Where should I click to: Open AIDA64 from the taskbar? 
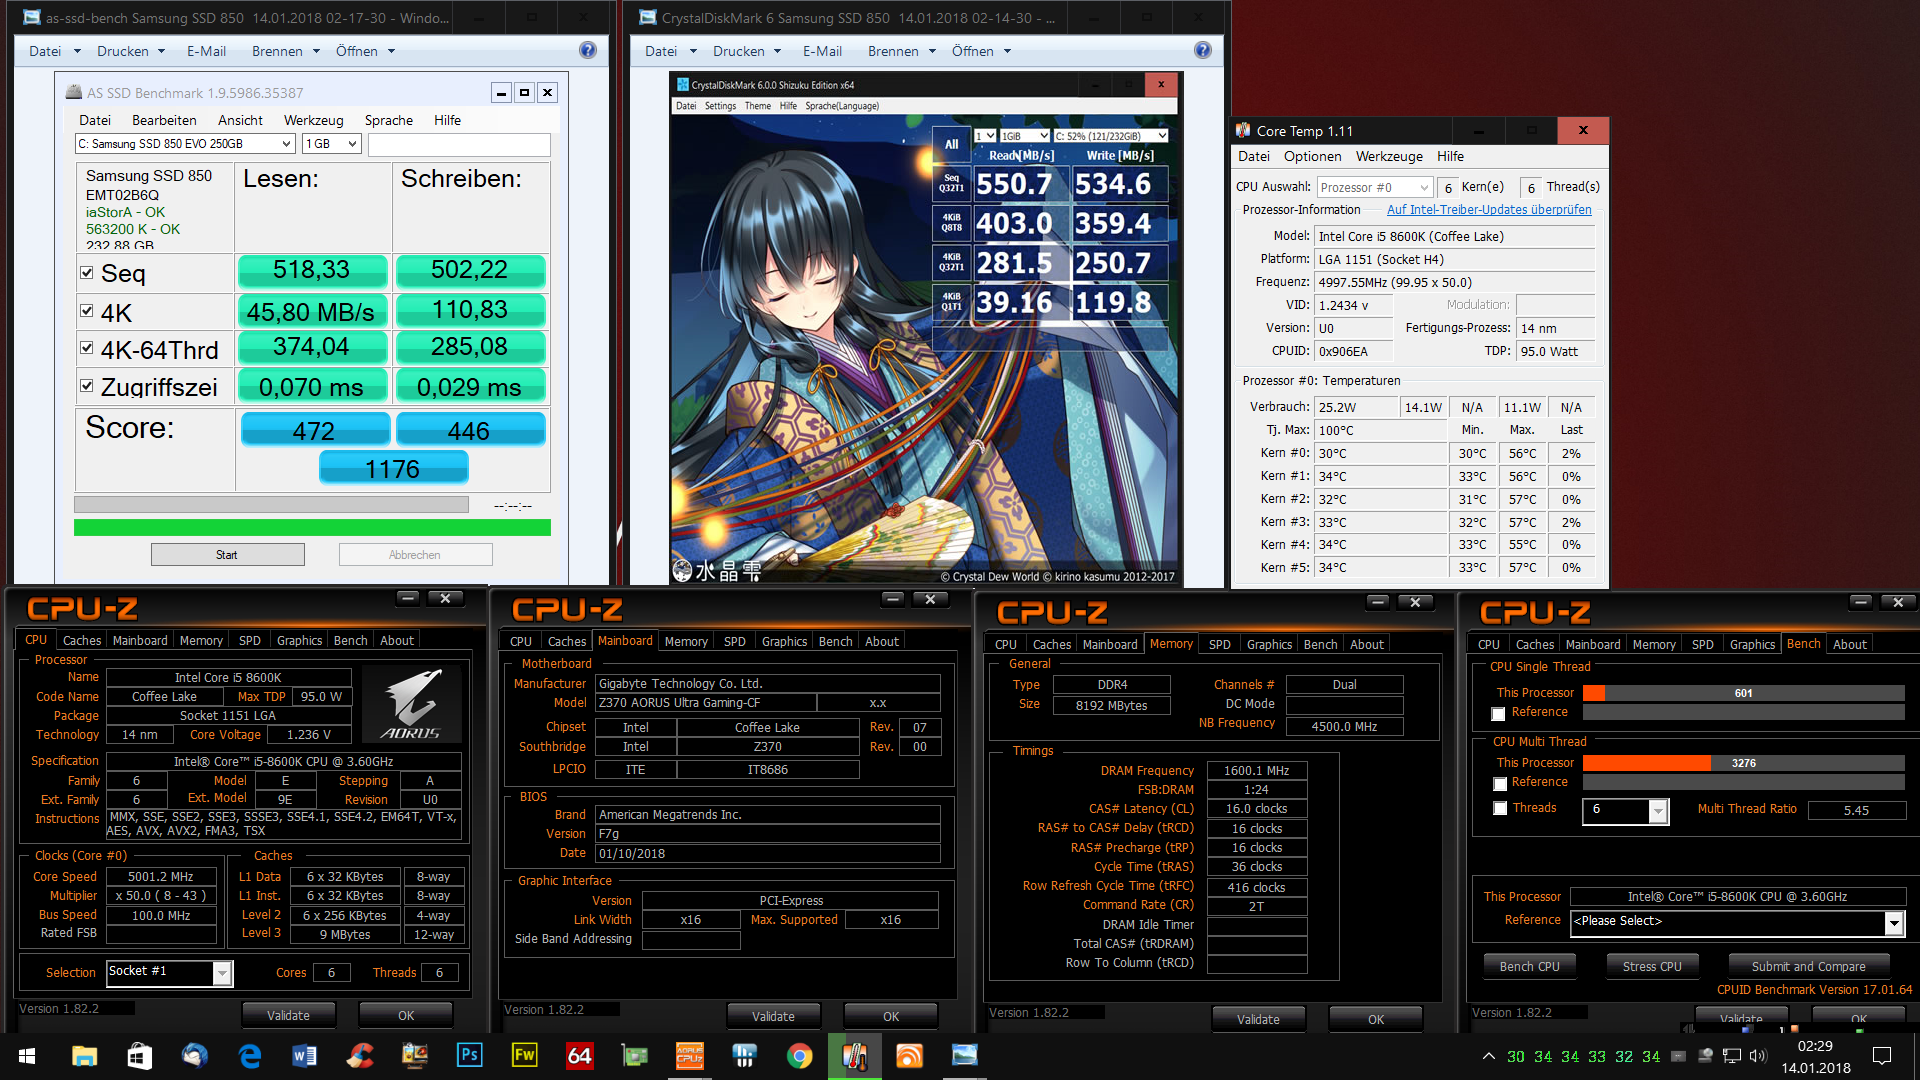pyautogui.click(x=579, y=1055)
